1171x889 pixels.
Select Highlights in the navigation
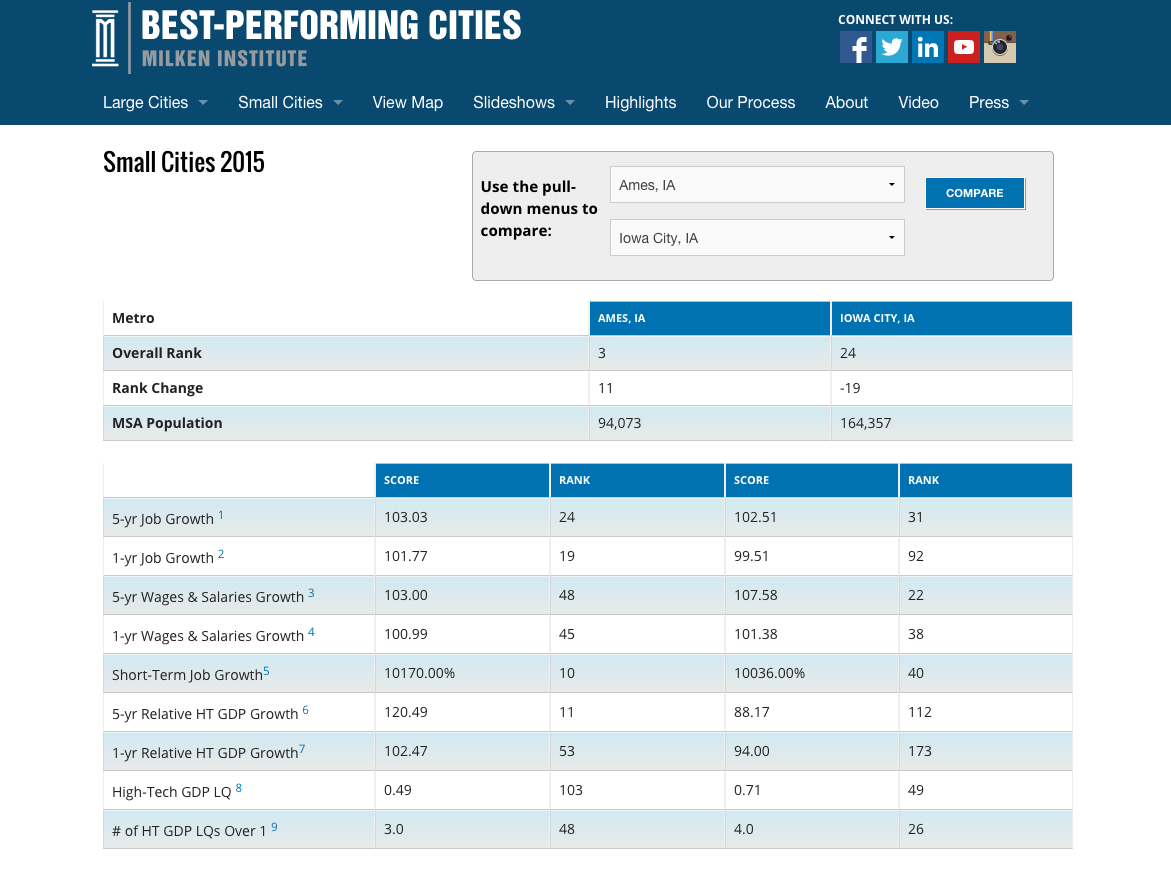click(x=640, y=103)
